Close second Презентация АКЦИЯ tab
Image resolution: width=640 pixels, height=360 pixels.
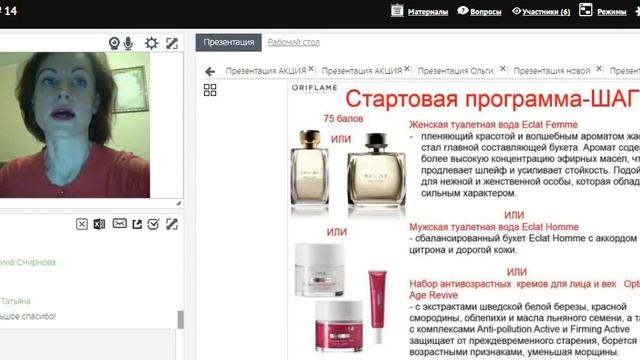click(x=407, y=69)
